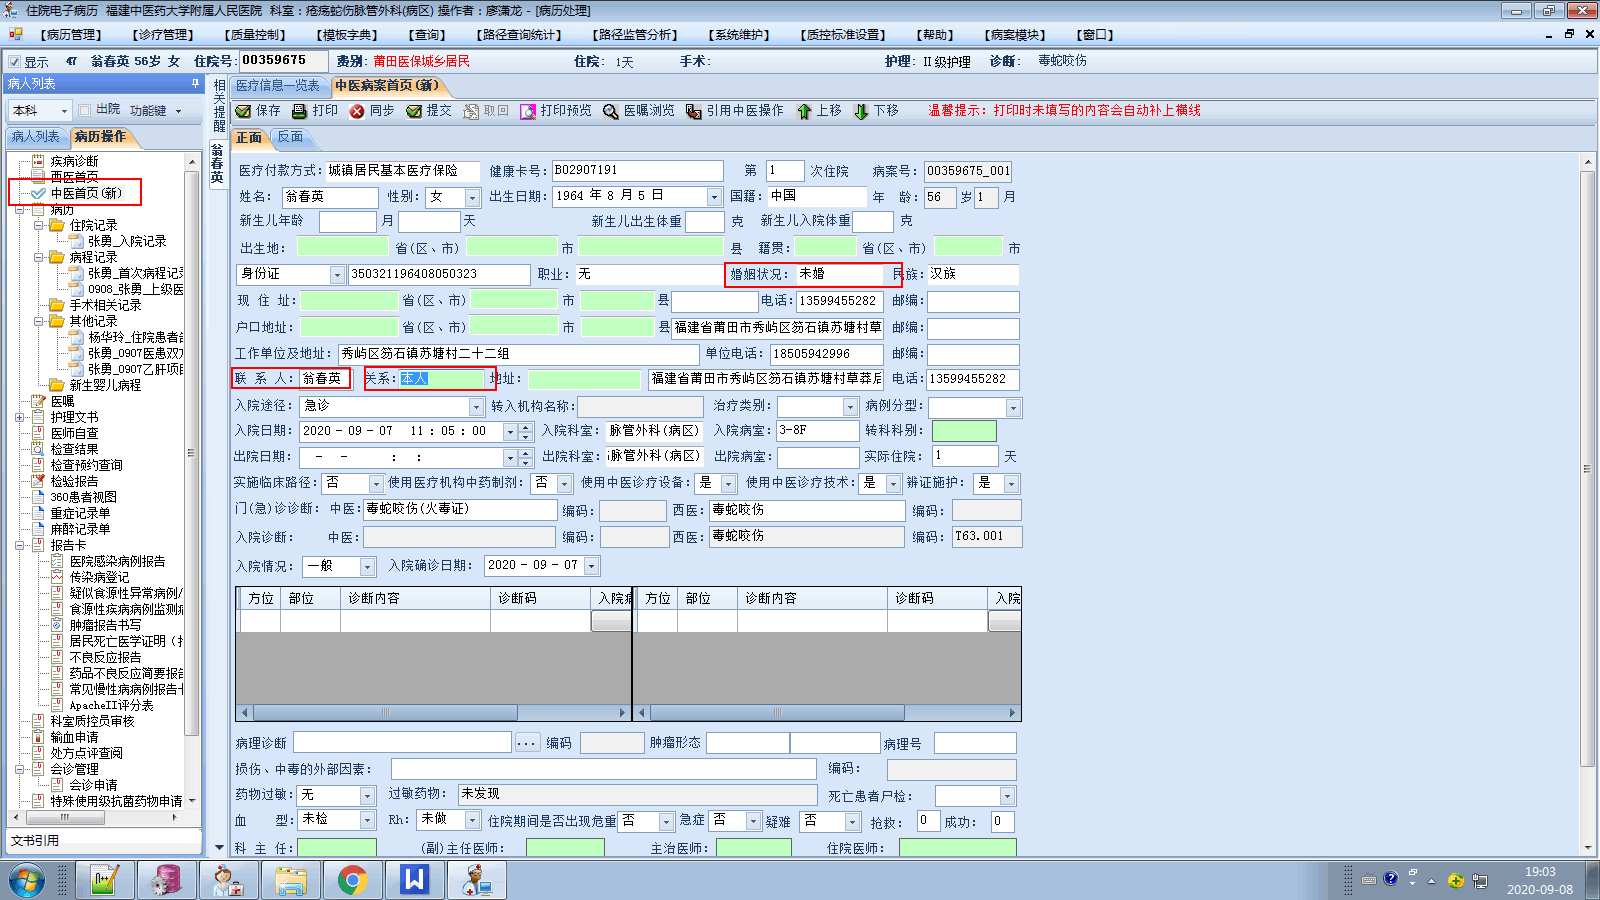This screenshot has height=900, width=1600.
Task: Open the 药物过敏 dropdown
Action: pos(367,795)
